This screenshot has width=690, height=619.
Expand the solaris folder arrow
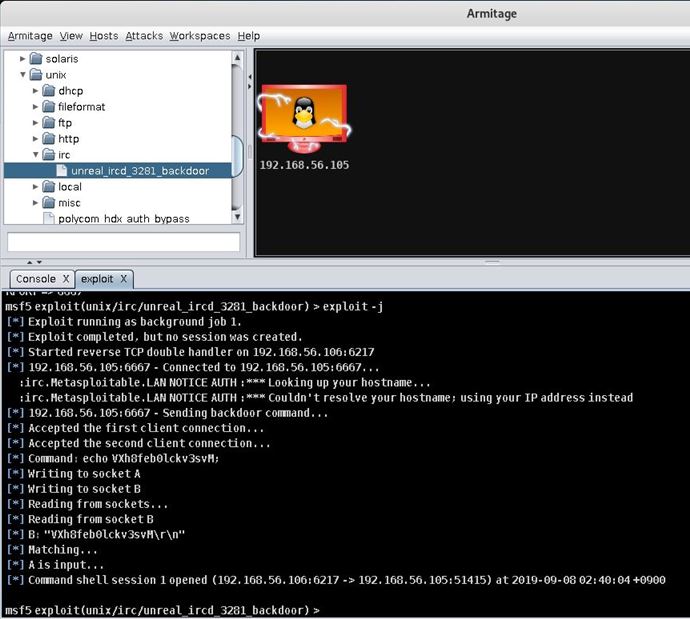click(x=22, y=59)
